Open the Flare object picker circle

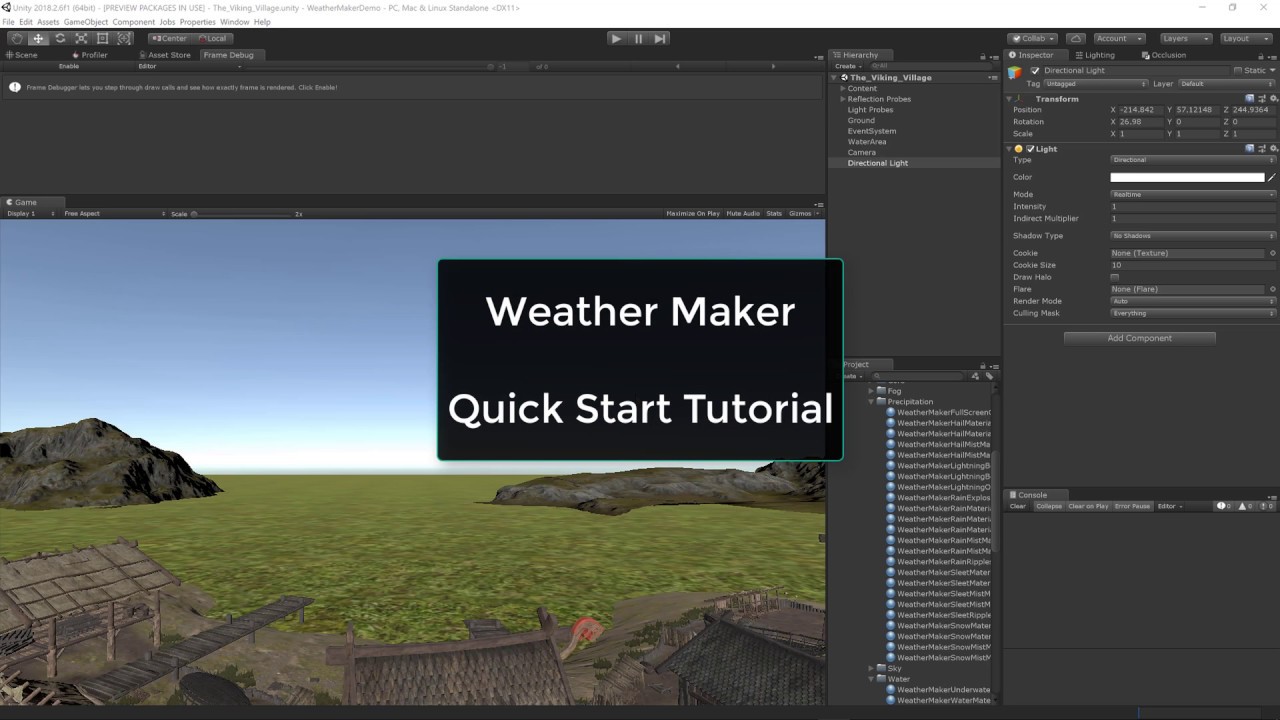(1273, 289)
